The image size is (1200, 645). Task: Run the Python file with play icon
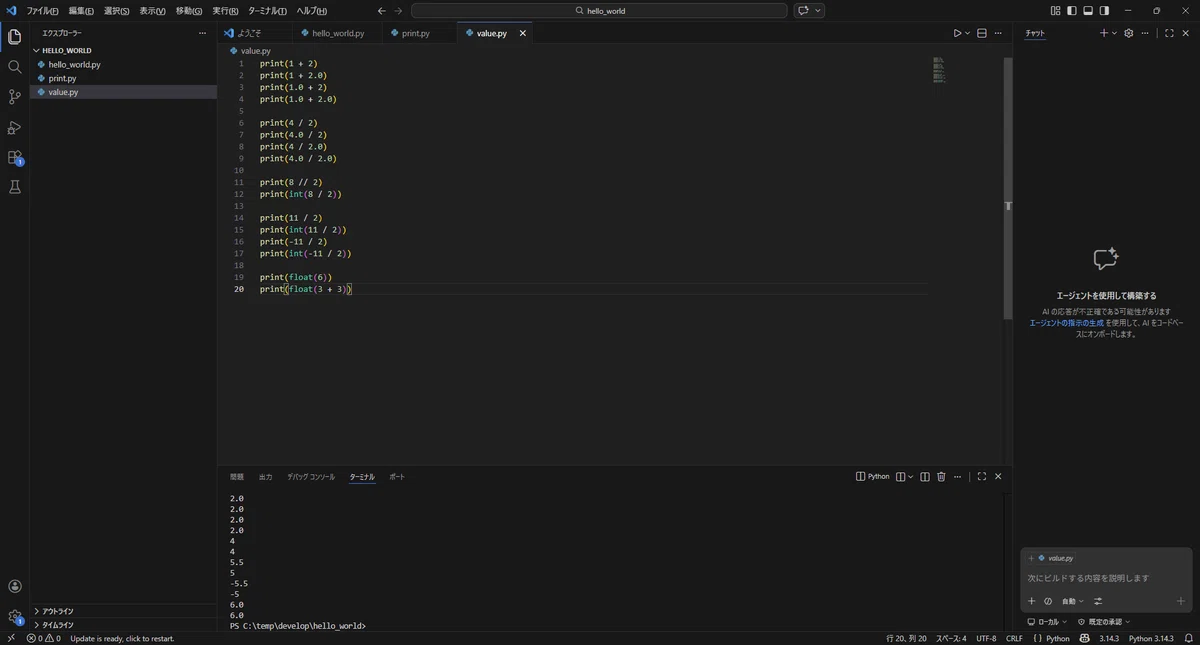coord(957,33)
